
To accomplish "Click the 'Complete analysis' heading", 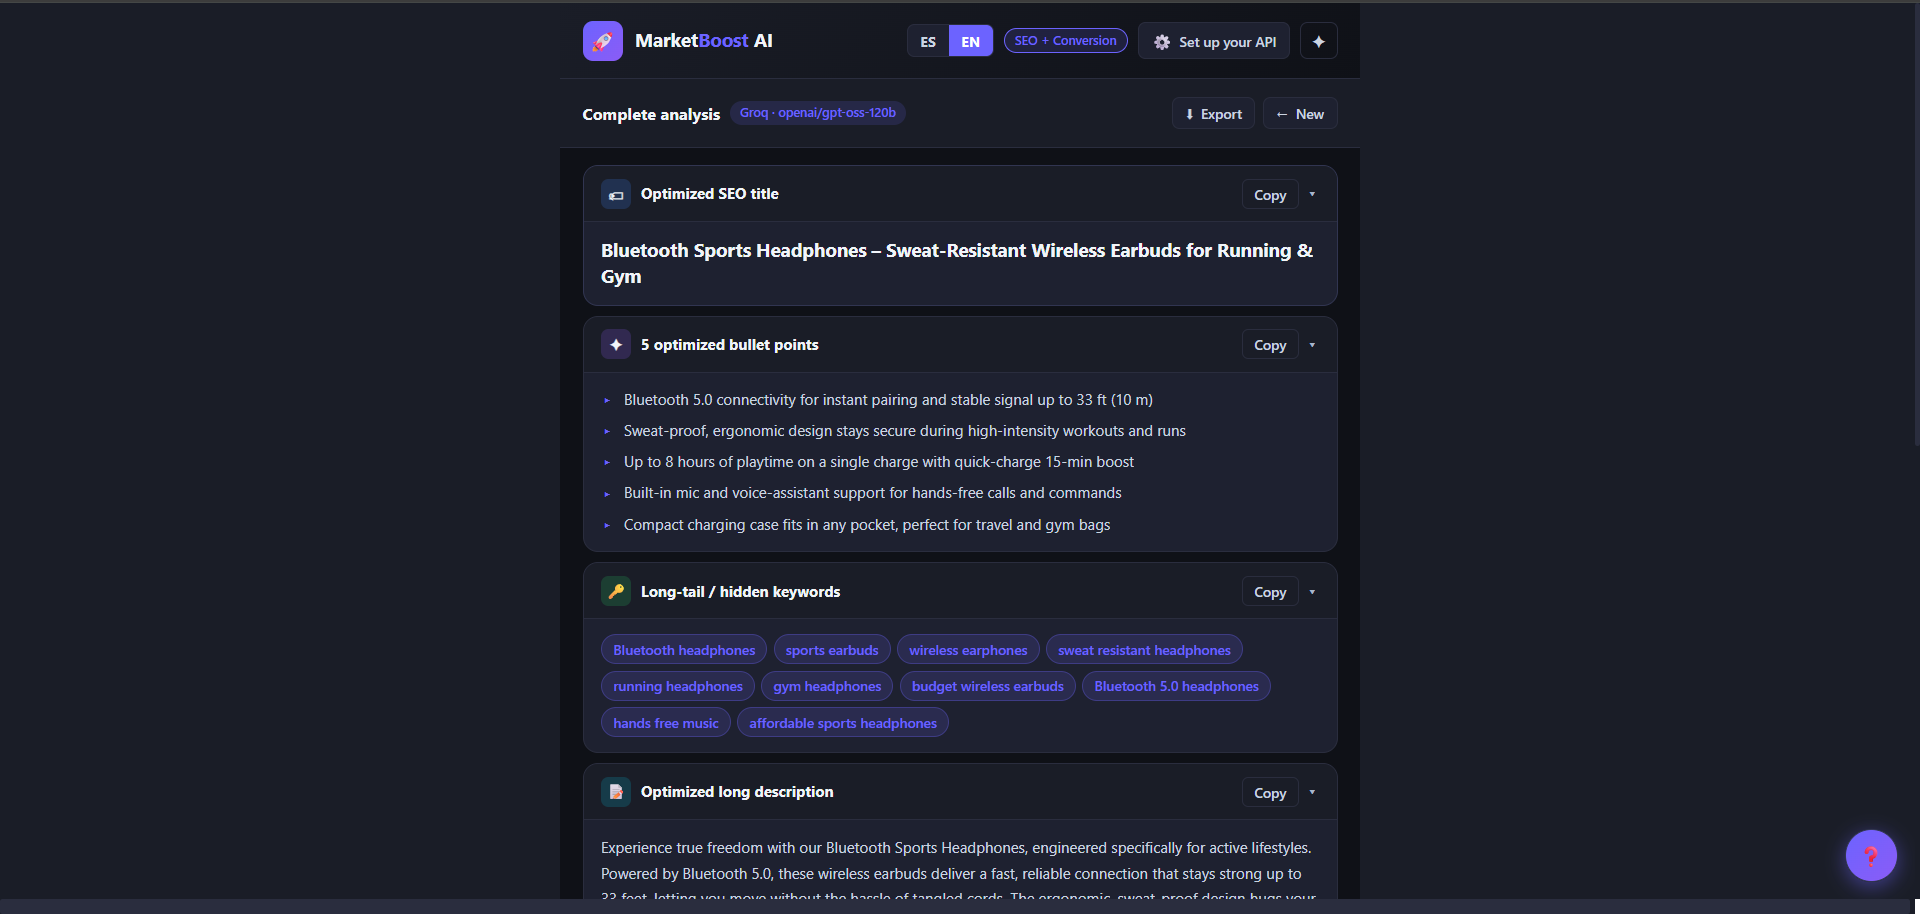I will [x=651, y=114].
